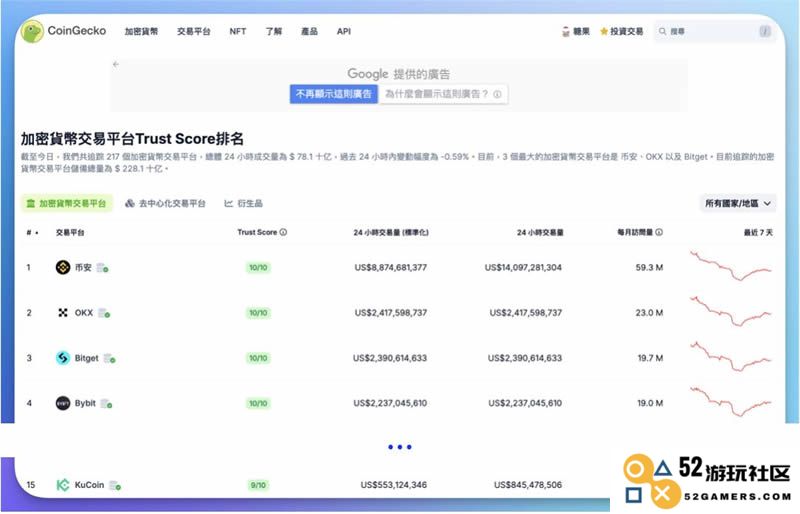800x514 pixels.
Task: Open the 币安 exchange link
Action: 83,267
